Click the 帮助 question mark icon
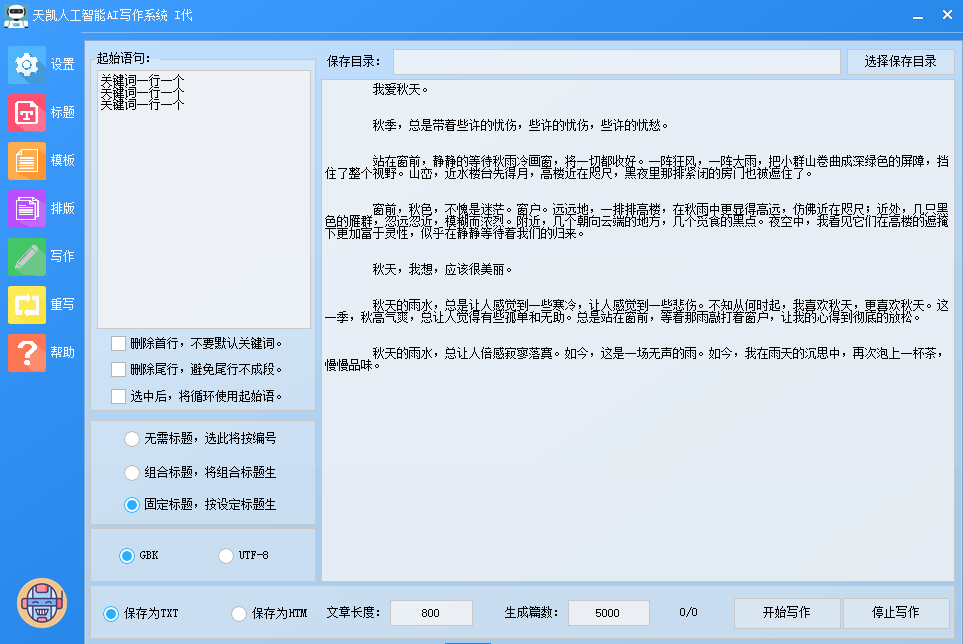The image size is (963, 644). click(x=27, y=352)
